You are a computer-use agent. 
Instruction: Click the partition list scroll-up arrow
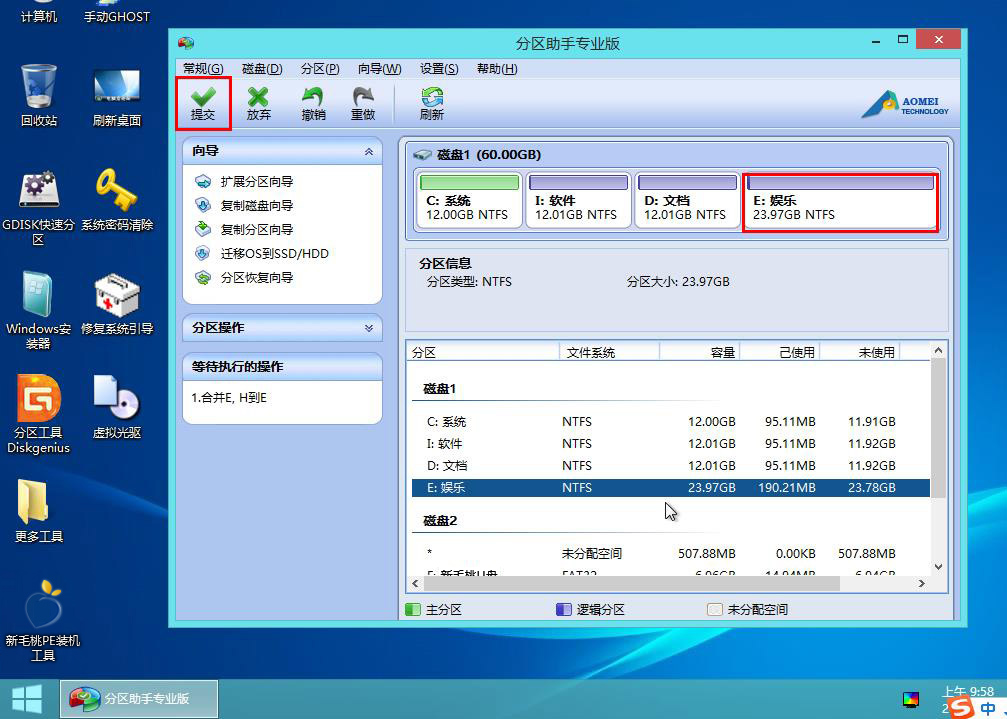938,351
